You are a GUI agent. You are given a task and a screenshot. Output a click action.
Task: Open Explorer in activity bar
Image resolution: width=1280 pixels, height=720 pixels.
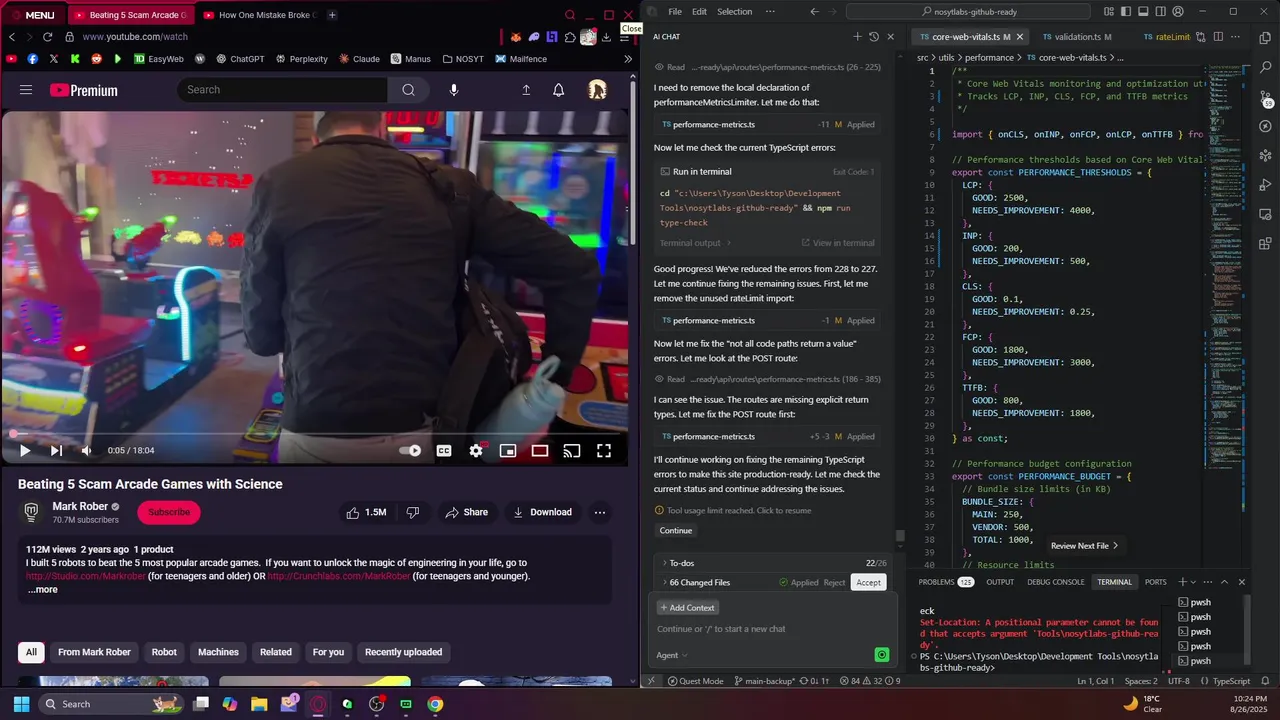point(1266,38)
